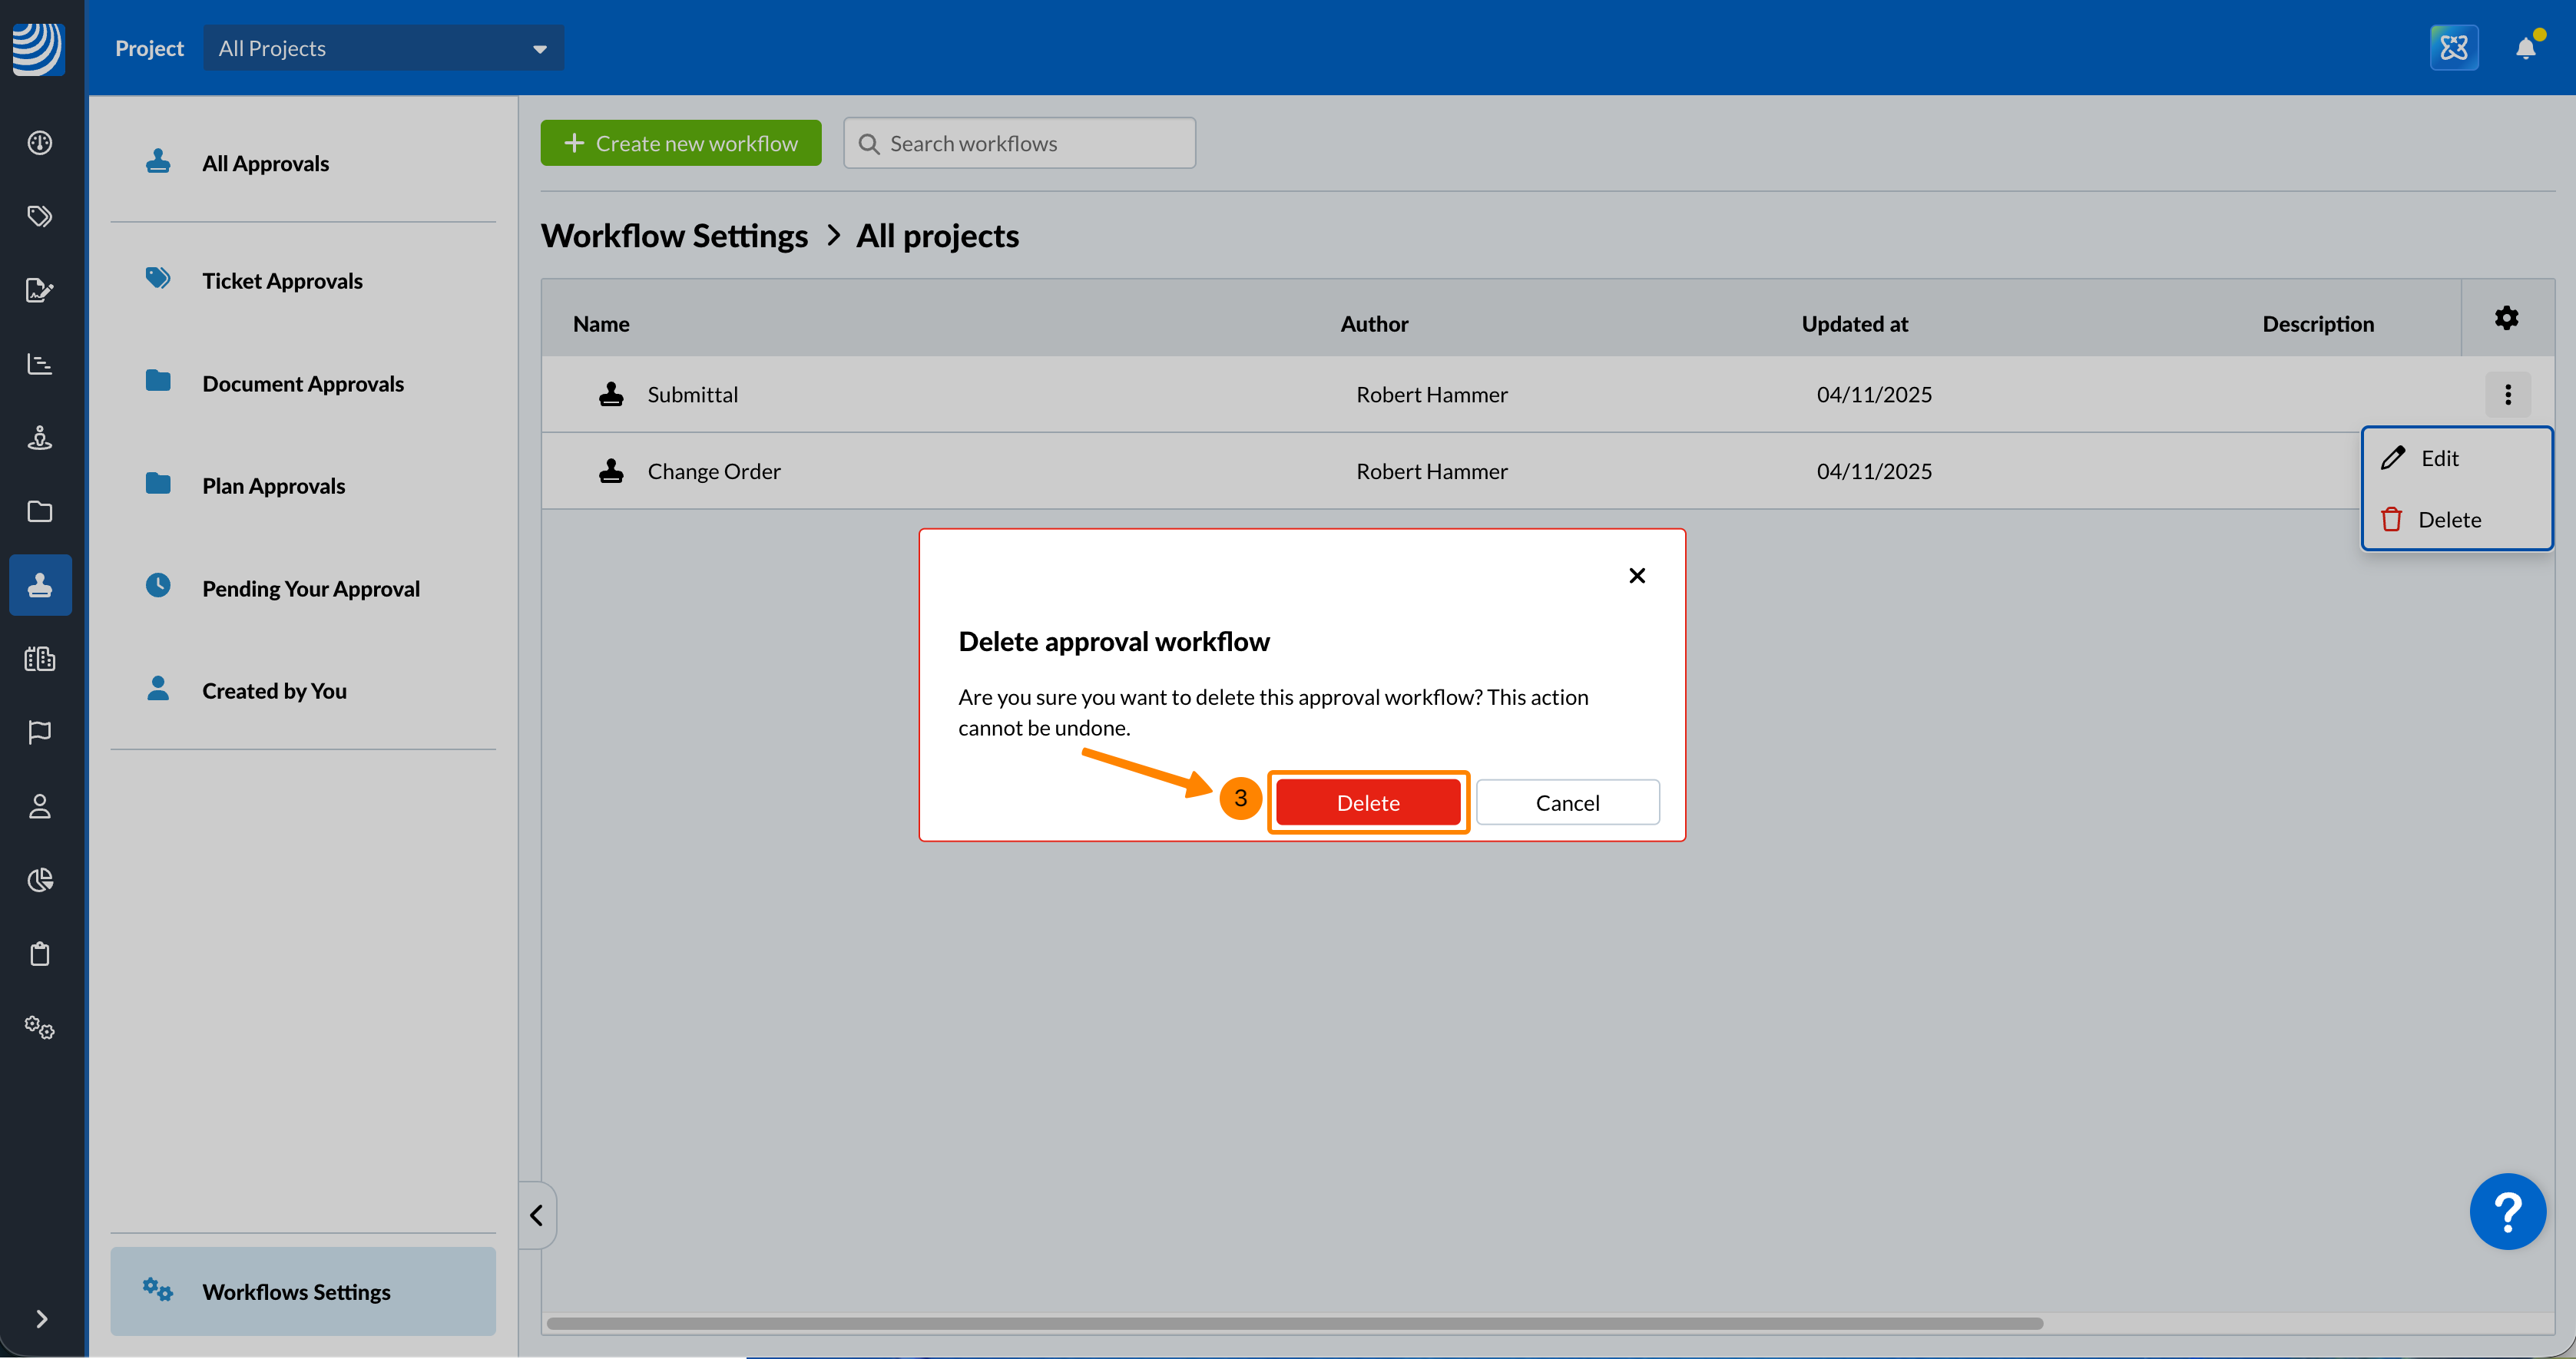Open the pie chart icon in sidebar

[x=40, y=880]
